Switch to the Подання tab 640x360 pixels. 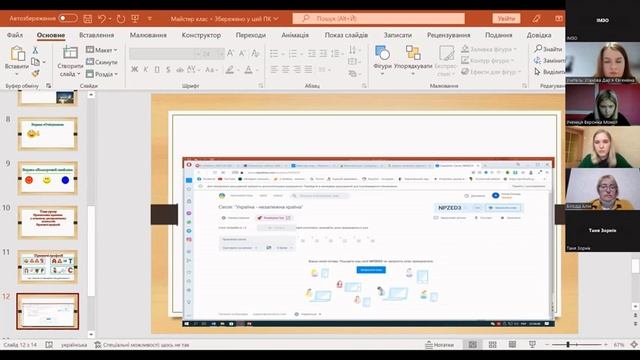[499, 35]
